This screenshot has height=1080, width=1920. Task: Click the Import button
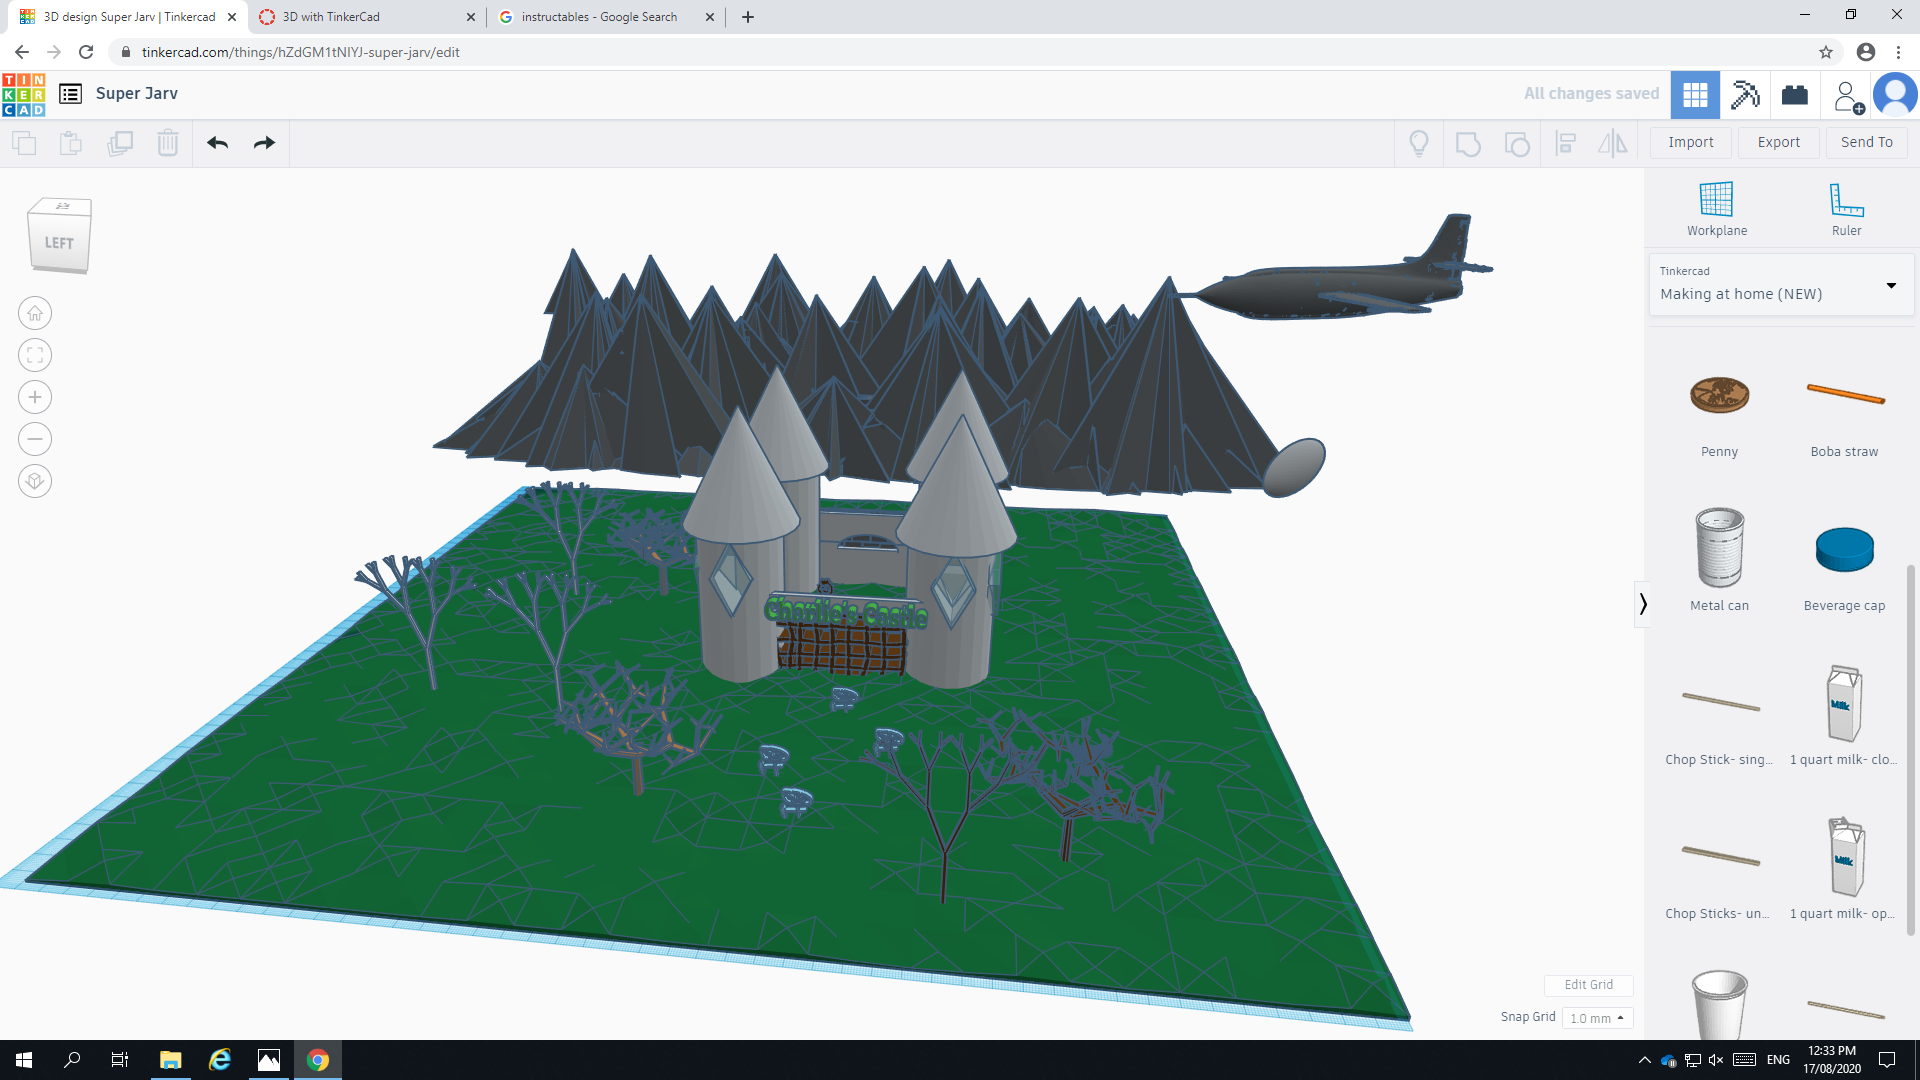[1690, 142]
